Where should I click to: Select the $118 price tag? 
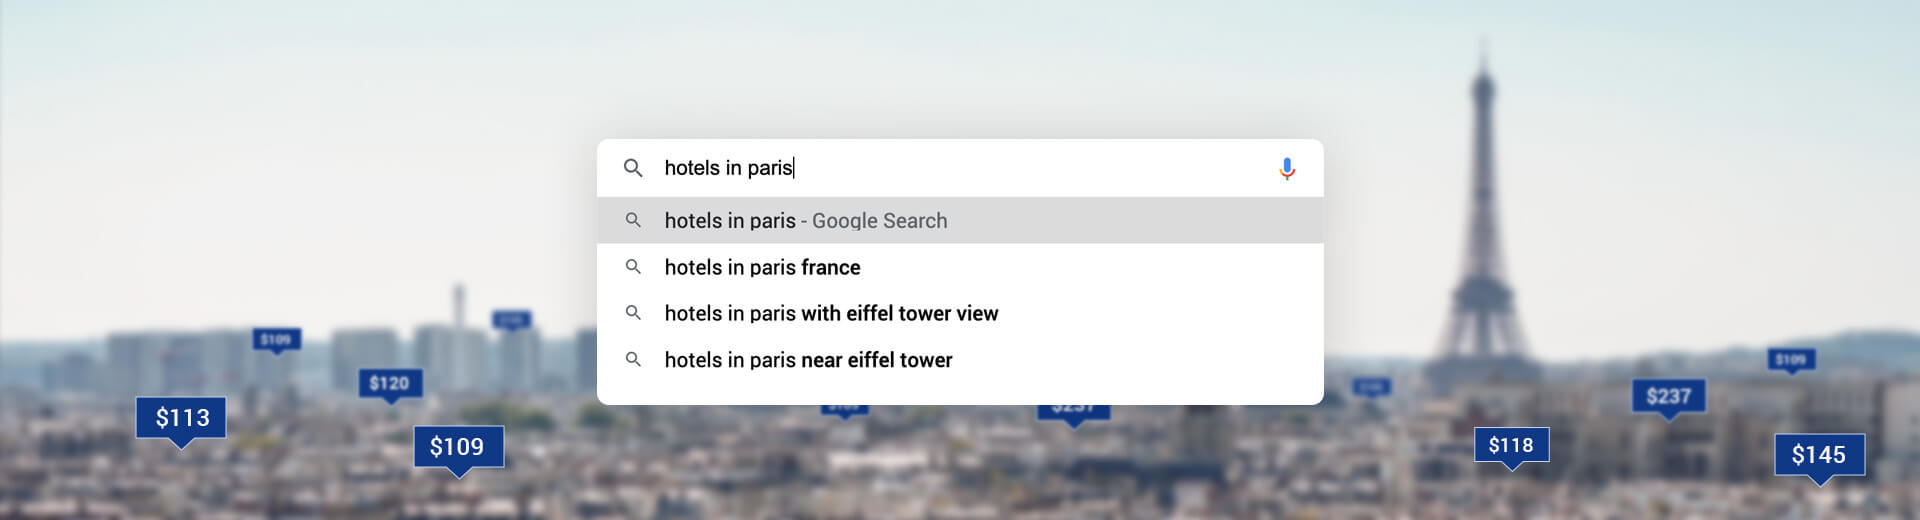1511,445
